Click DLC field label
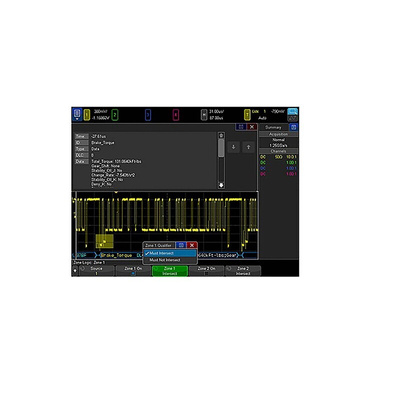Screen dimensions: 400x400 (x=81, y=155)
